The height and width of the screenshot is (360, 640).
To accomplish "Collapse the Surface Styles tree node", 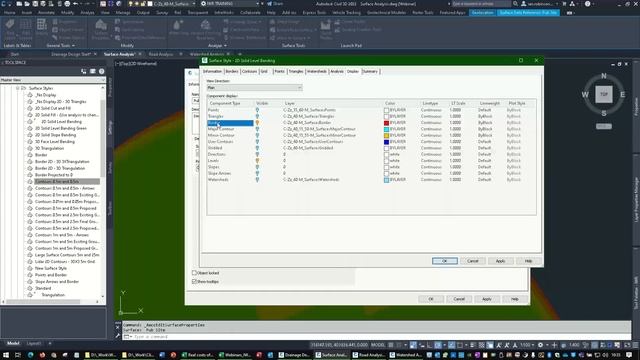I will 18,88.
